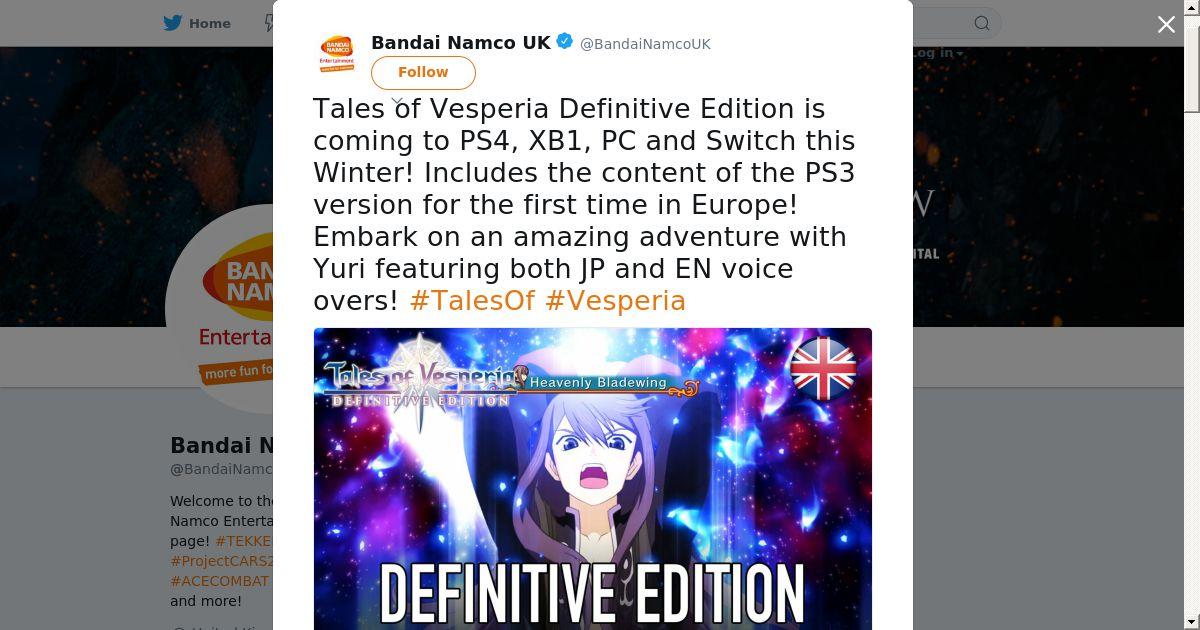Click the search magnifier icon

982,23
